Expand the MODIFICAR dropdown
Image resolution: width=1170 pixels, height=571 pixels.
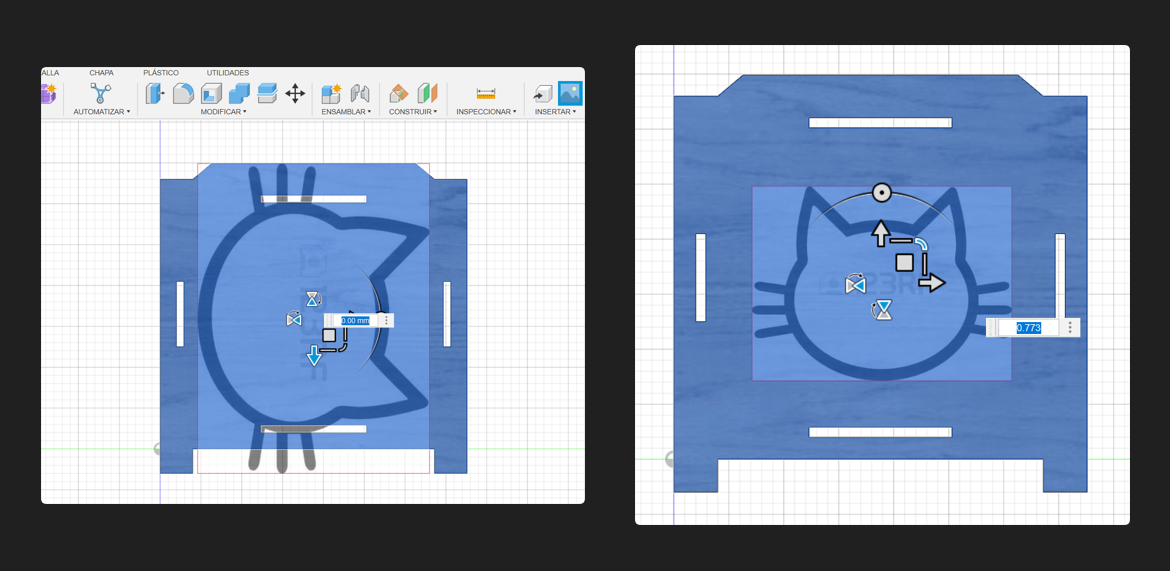pos(223,111)
